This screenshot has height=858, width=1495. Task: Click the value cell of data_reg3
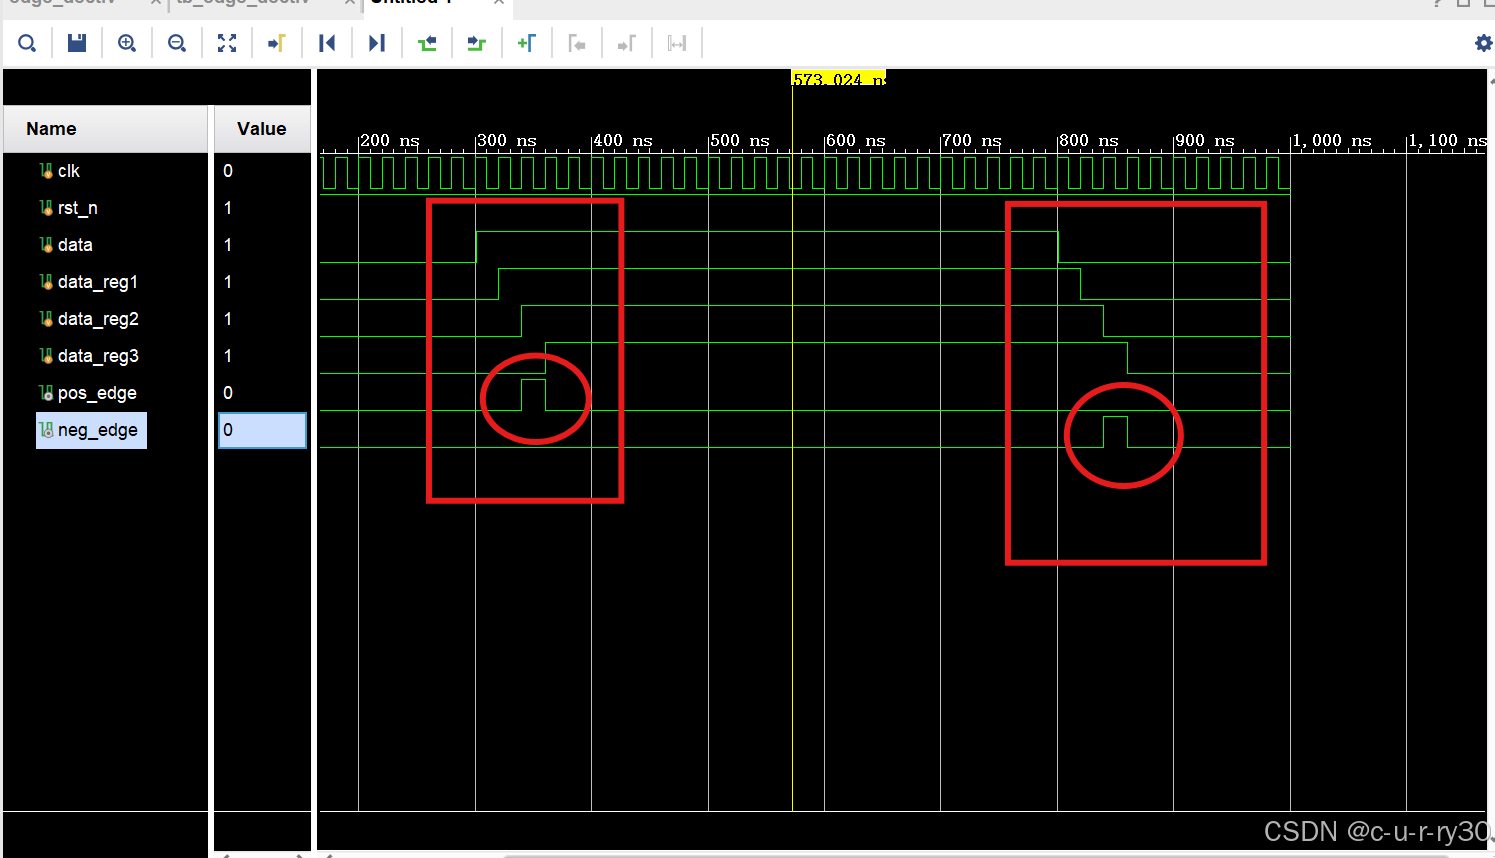pyautogui.click(x=262, y=356)
